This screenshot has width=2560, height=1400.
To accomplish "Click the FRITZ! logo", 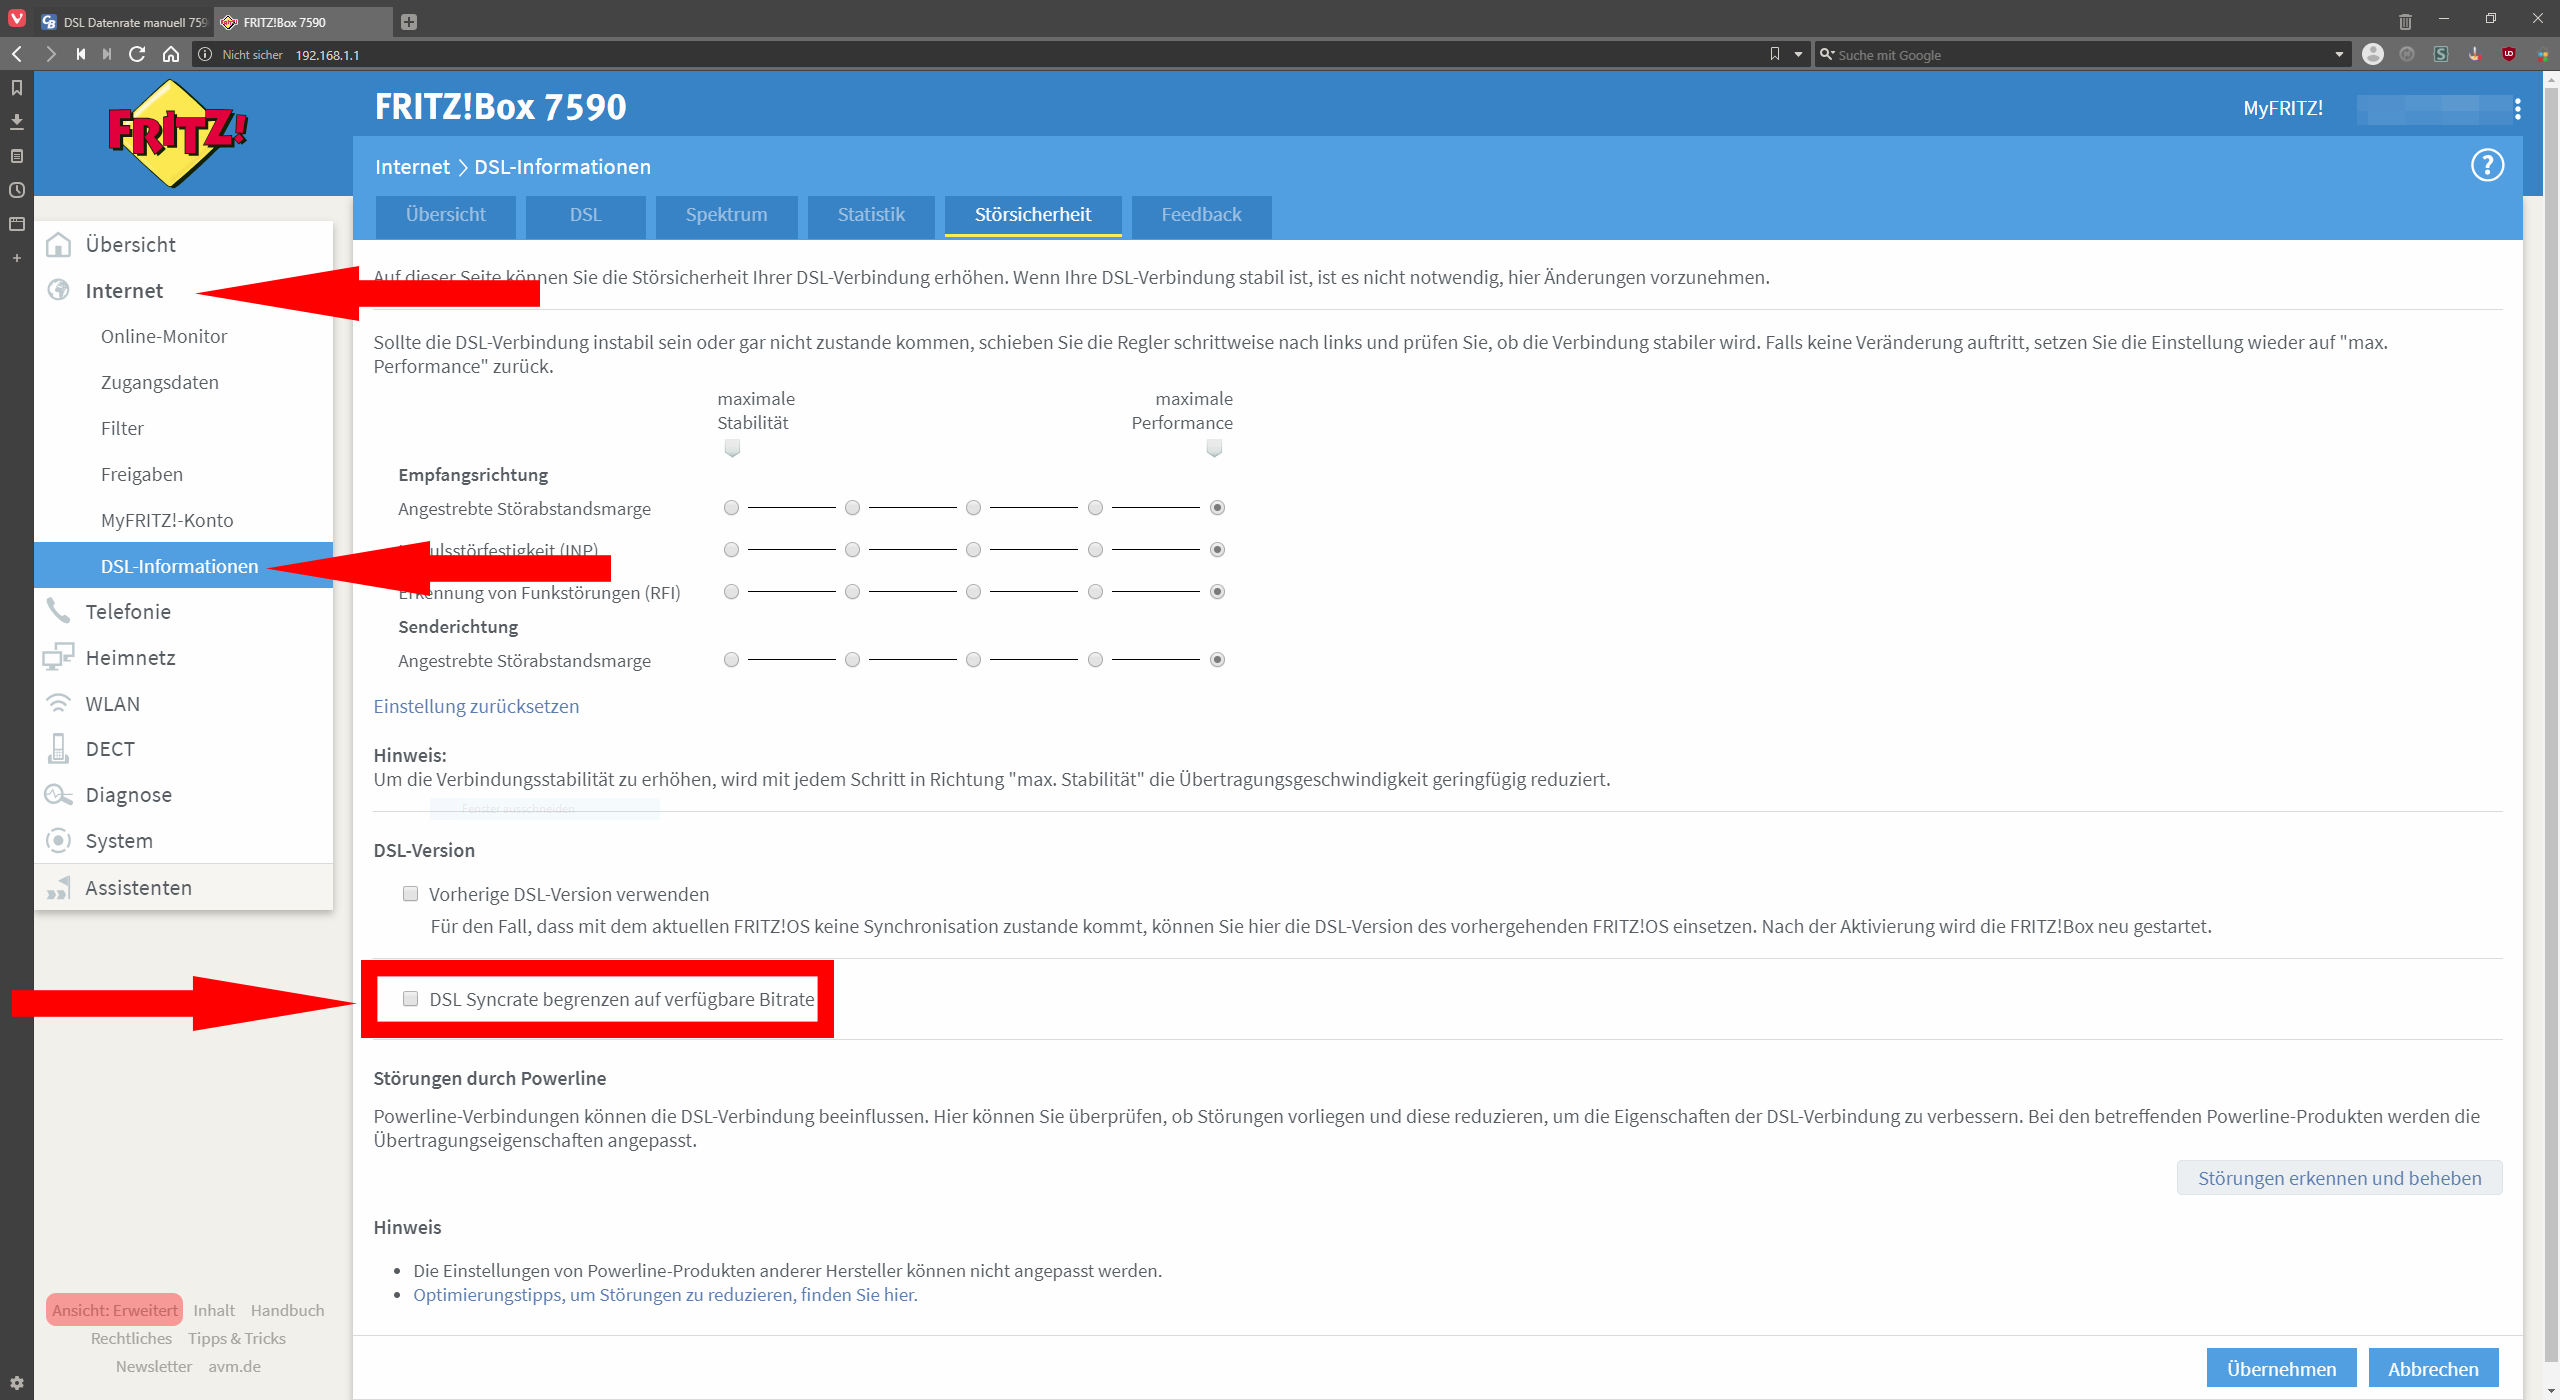I will tap(177, 134).
